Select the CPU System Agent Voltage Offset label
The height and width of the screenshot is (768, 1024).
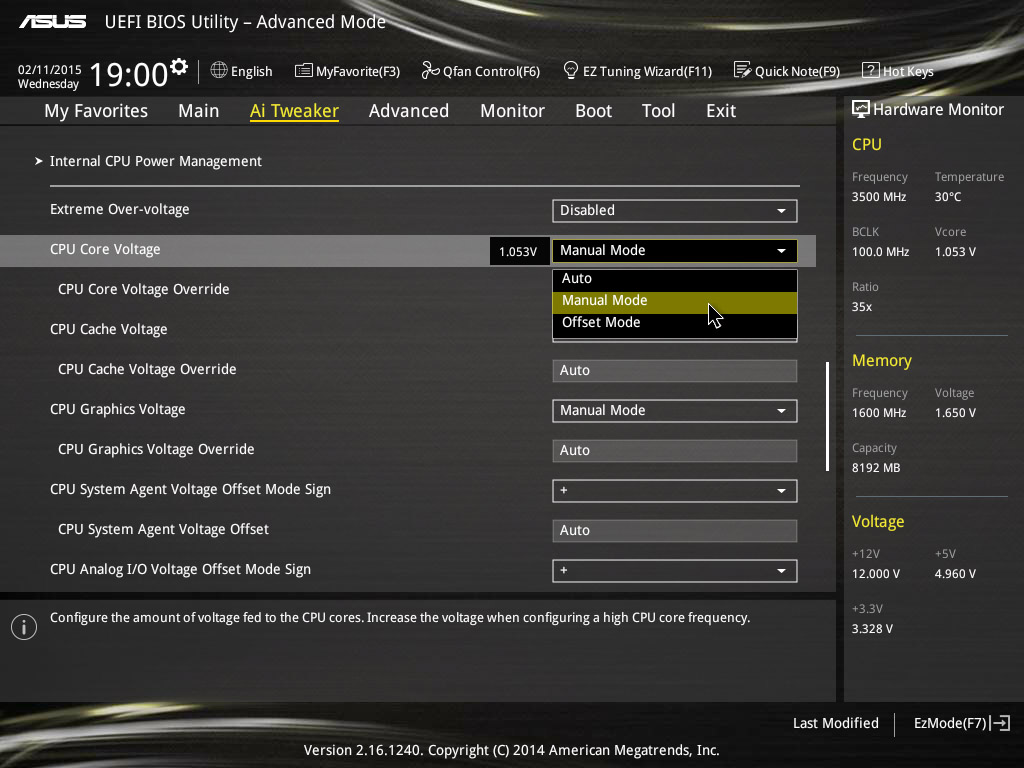point(163,530)
